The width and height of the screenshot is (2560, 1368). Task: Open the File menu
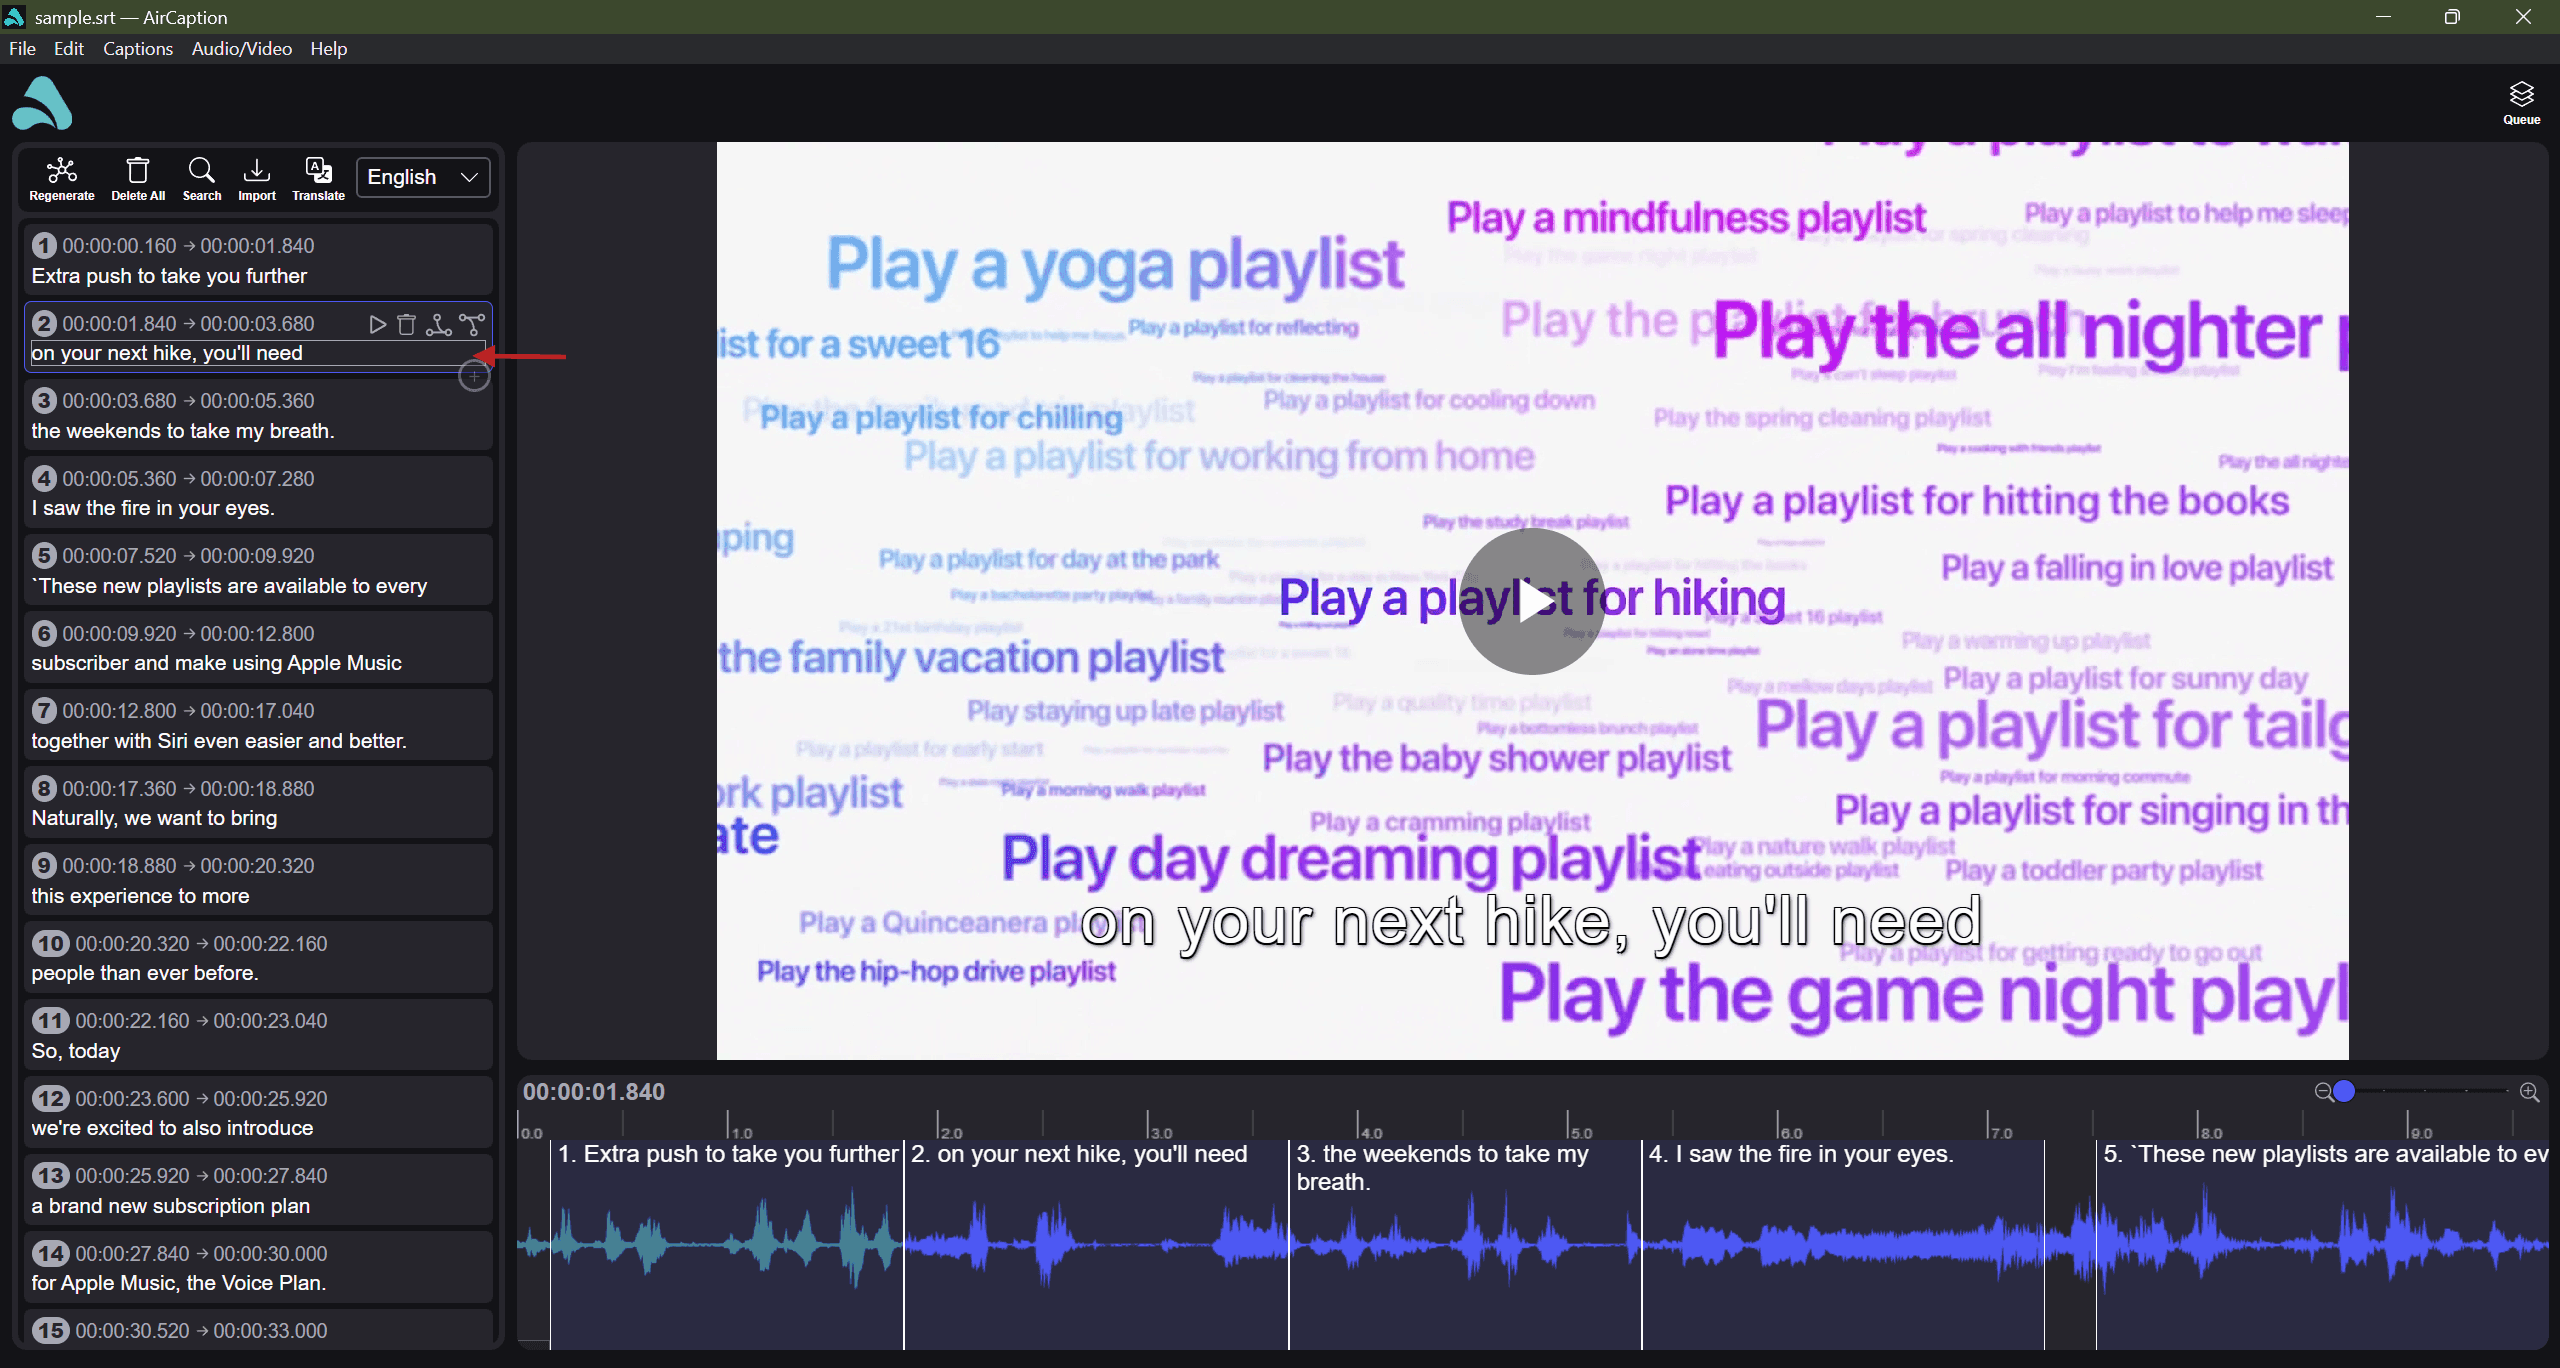coord(22,48)
